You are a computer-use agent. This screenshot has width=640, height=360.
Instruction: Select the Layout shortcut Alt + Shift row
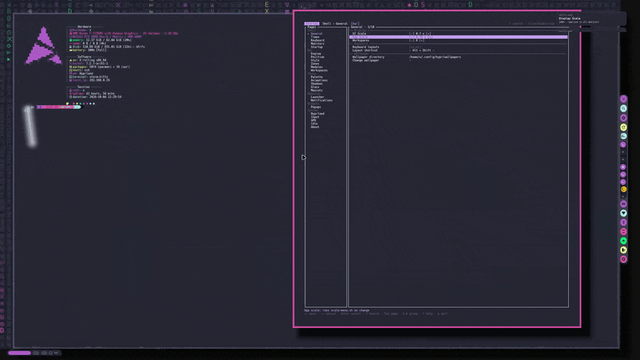[x=459, y=50]
